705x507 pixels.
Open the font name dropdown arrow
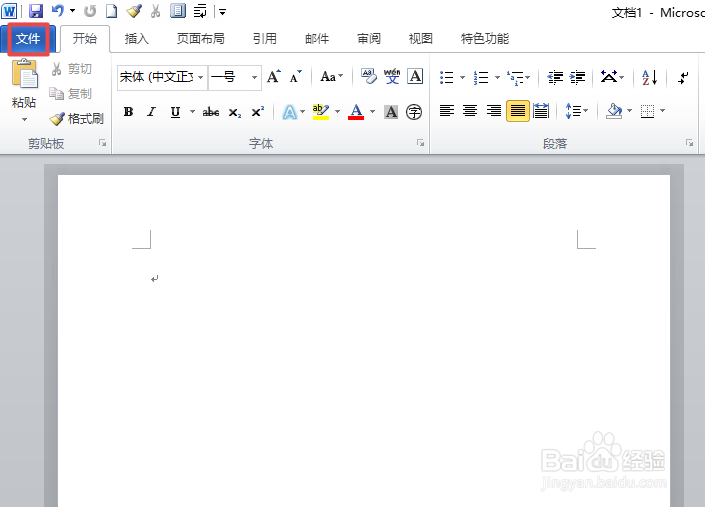pos(201,77)
